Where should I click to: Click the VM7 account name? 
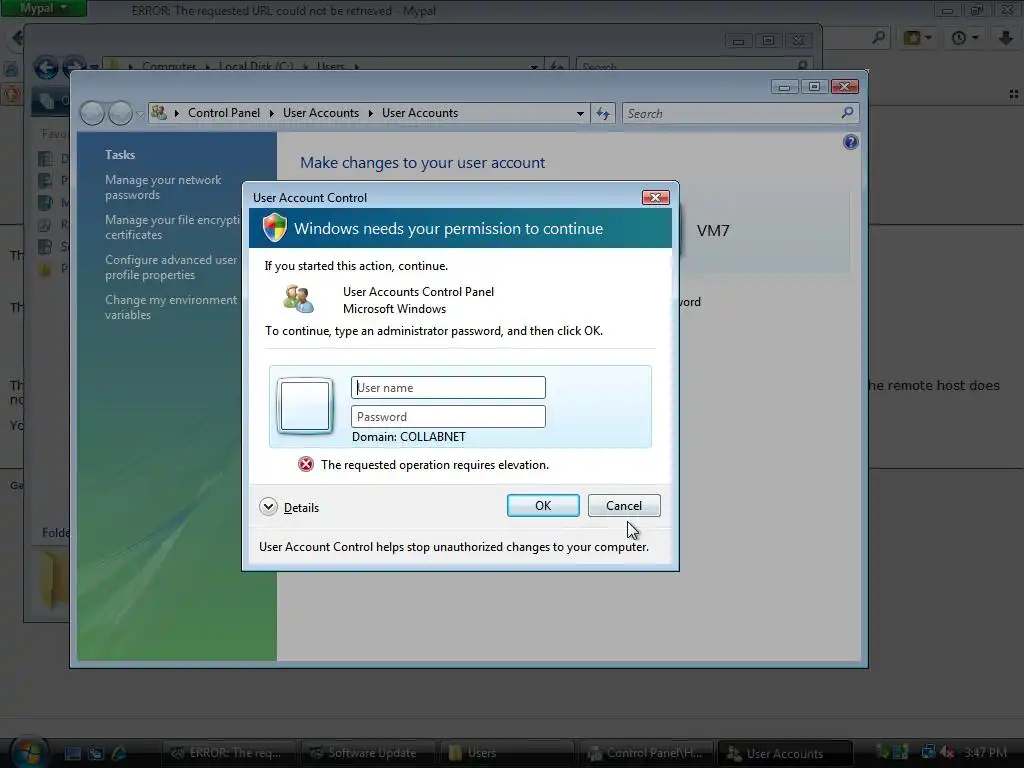[x=712, y=231]
